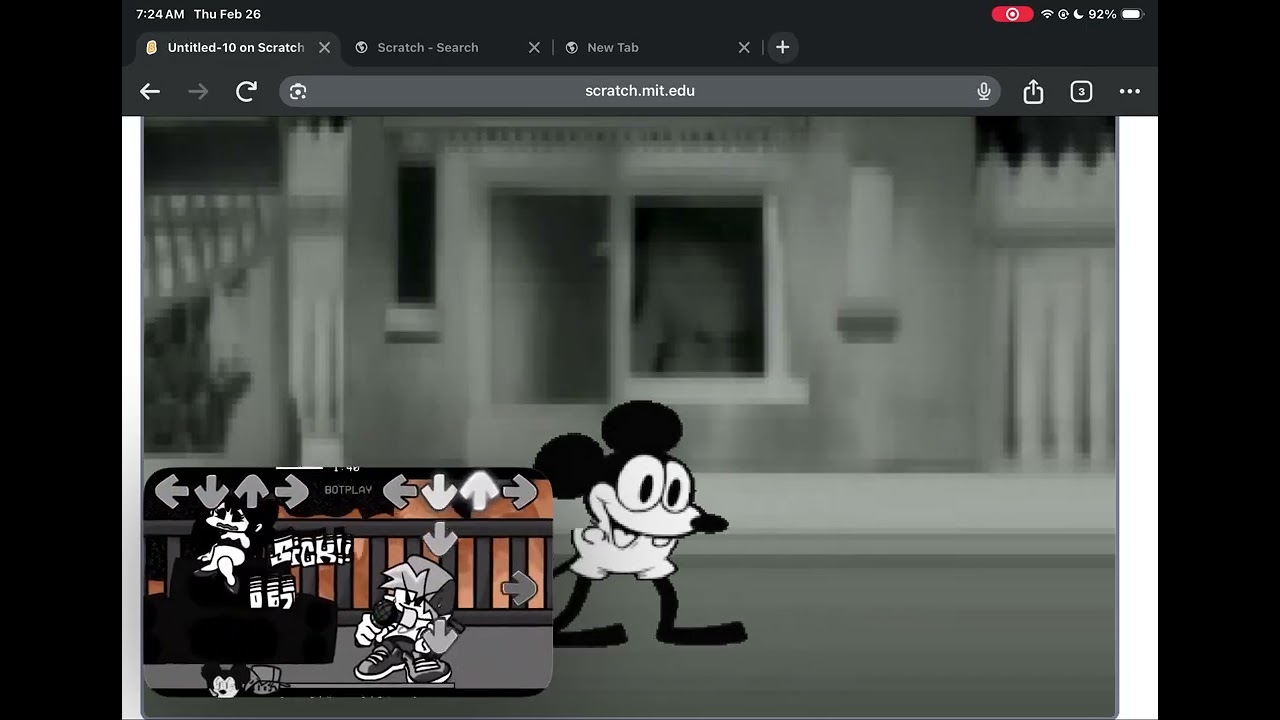Click the Mickey health bar icon
This screenshot has height=720, width=1280.
(x=224, y=679)
